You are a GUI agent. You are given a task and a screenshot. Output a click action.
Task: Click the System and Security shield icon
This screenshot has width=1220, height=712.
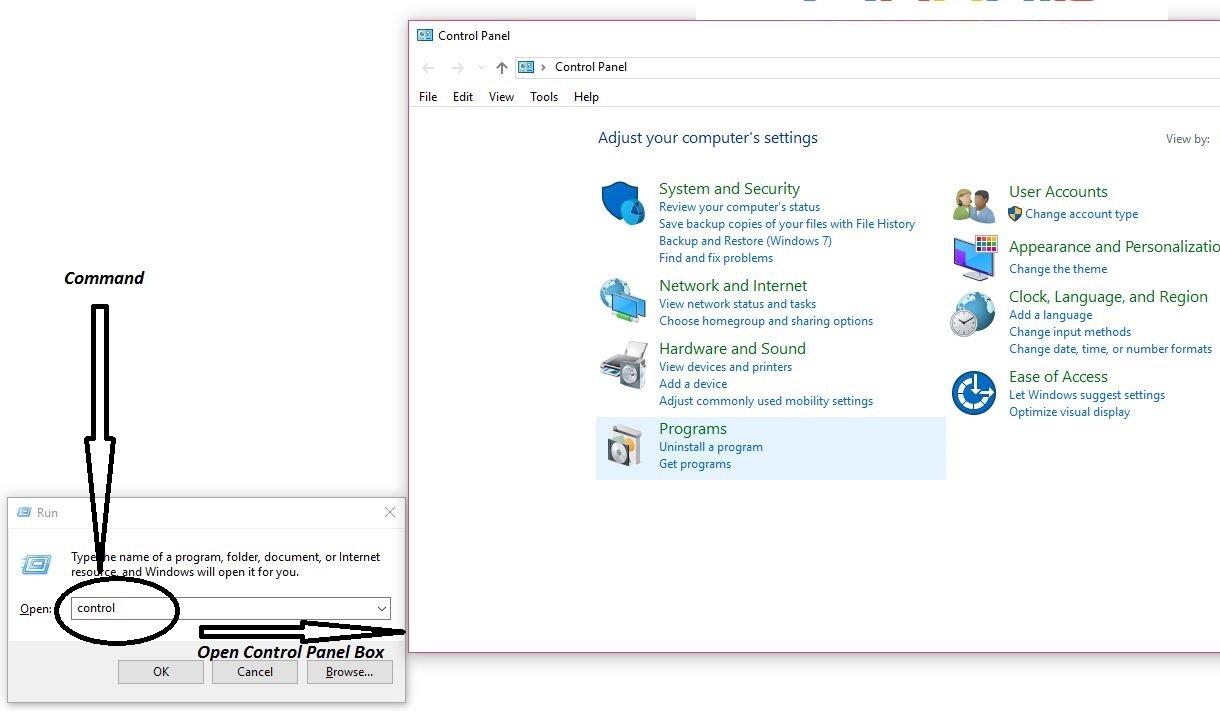623,203
